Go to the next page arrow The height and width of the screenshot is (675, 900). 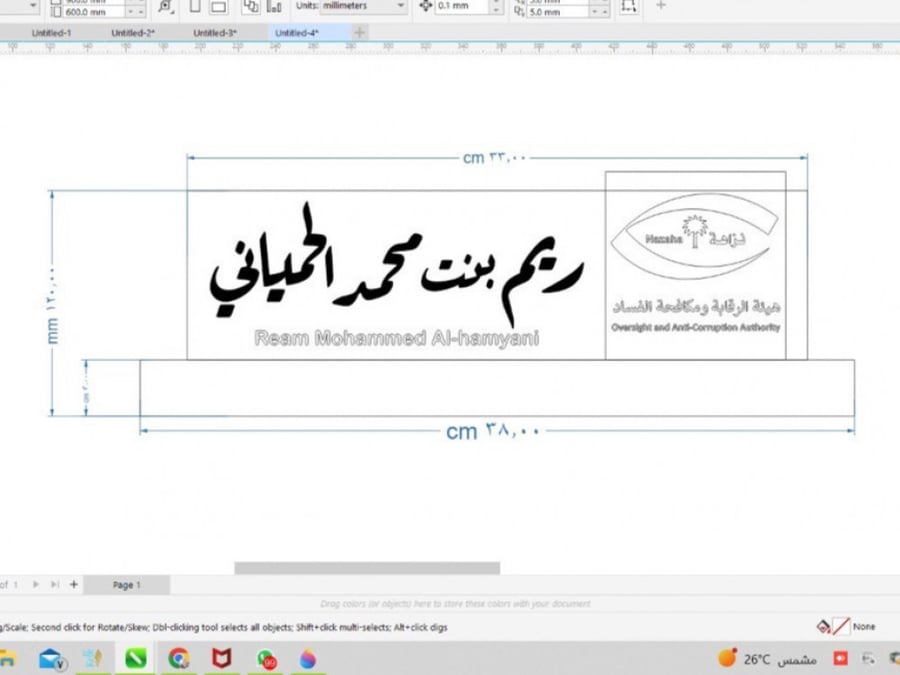click(36, 584)
